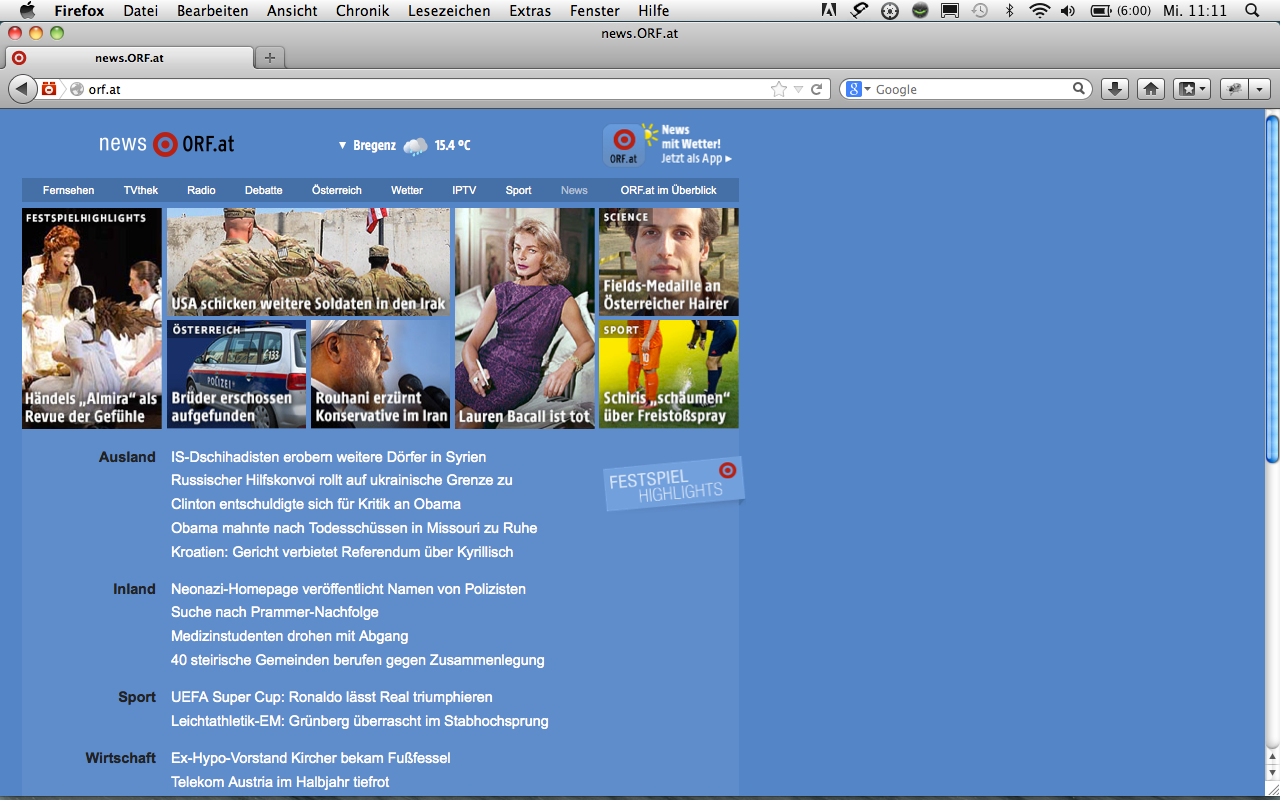
Task: Open Lauren Bacall ist tot image story
Action: pos(525,318)
